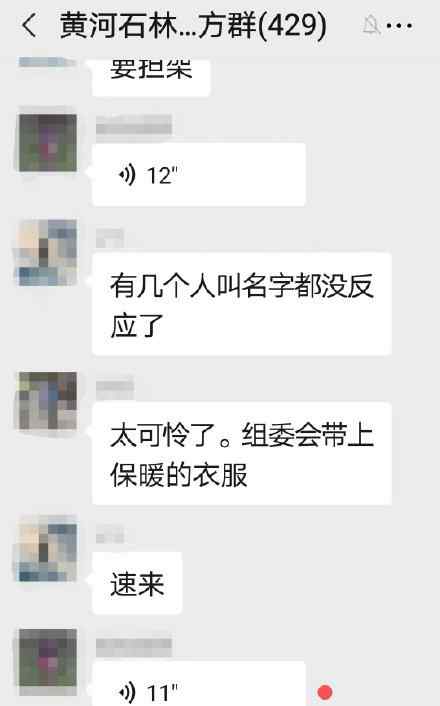Screen dimensions: 440x706
Task: Tap blurred sender name above 太可怜了 message
Action: click(x=115, y=387)
